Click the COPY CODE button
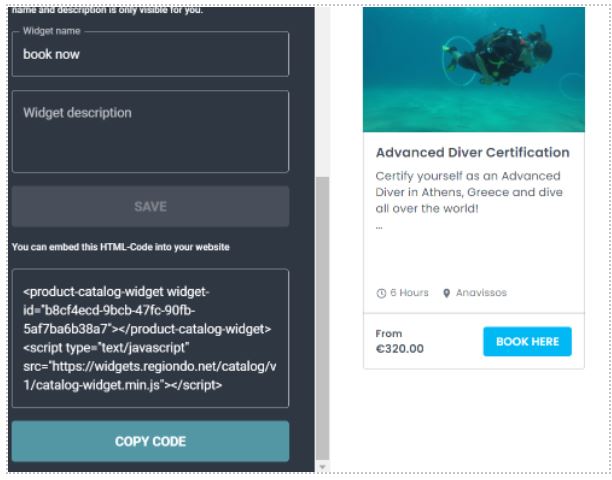This screenshot has width=612, height=480. pyautogui.click(x=150, y=441)
